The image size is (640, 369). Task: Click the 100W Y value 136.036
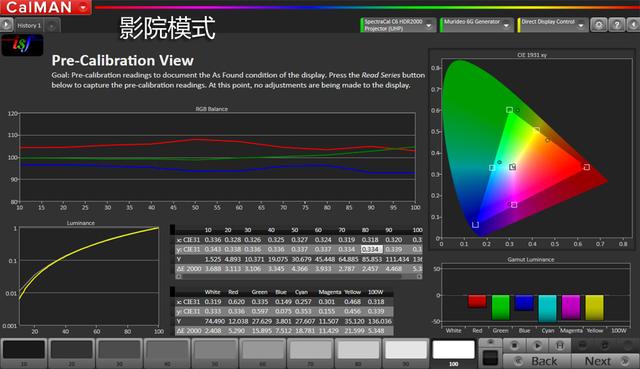pos(380,321)
